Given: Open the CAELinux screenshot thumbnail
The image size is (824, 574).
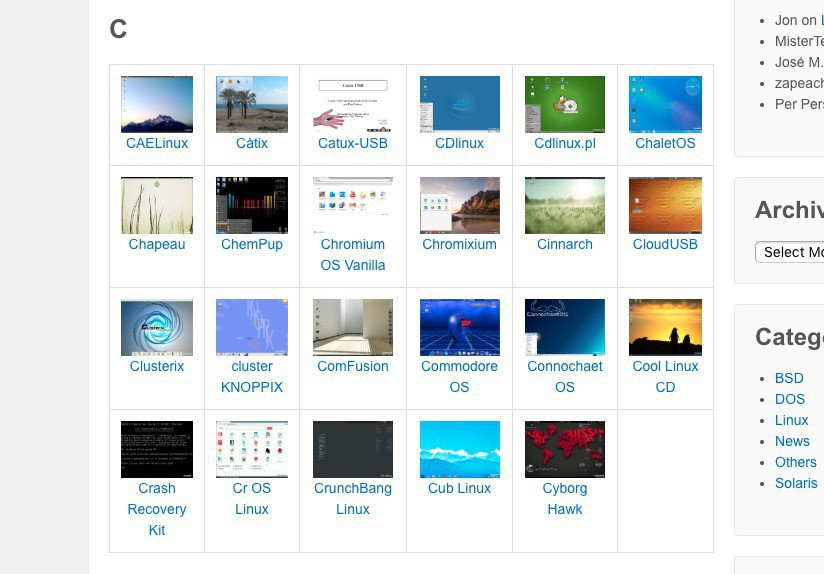Looking at the screenshot, I should pyautogui.click(x=157, y=104).
